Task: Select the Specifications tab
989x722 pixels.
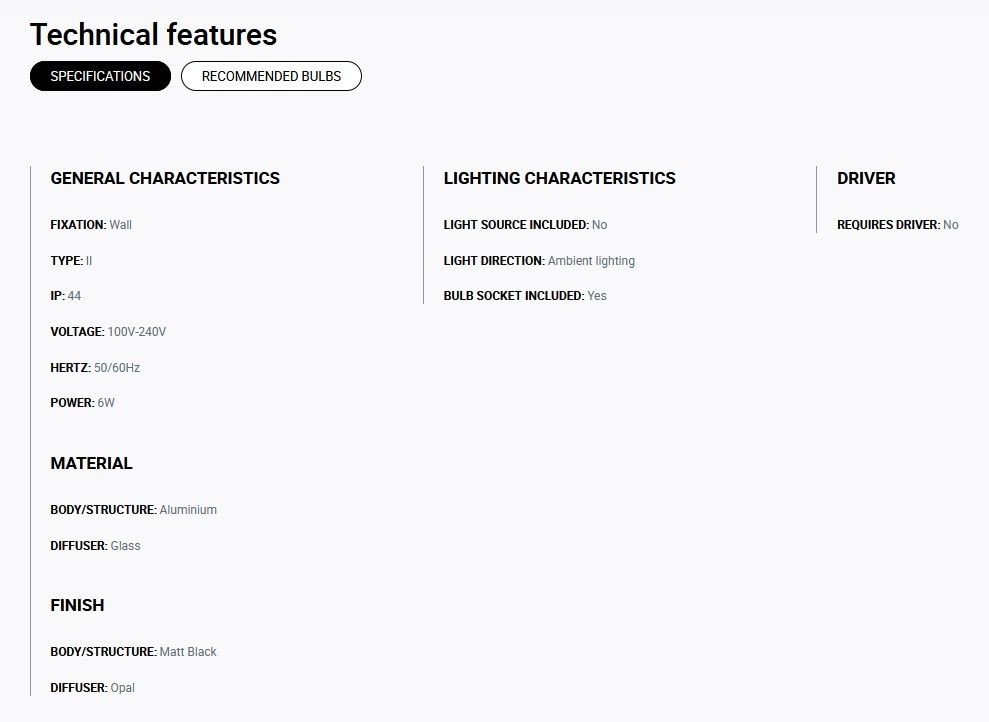Action: (x=100, y=76)
